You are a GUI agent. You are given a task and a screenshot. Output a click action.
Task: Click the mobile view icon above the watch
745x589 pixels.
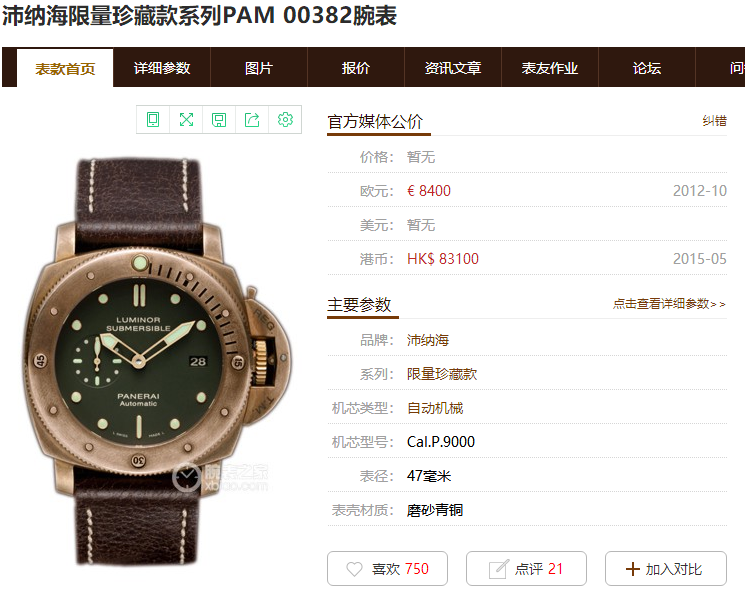(x=153, y=120)
